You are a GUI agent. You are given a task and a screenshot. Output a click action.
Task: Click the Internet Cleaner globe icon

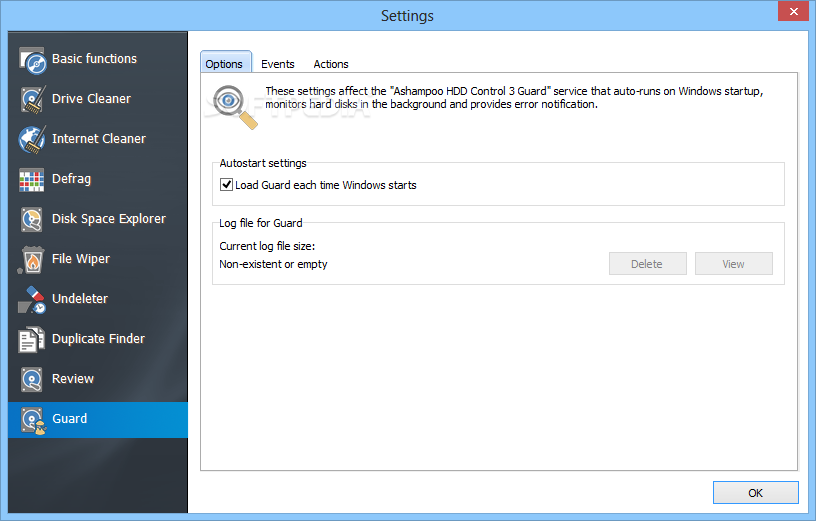32,139
